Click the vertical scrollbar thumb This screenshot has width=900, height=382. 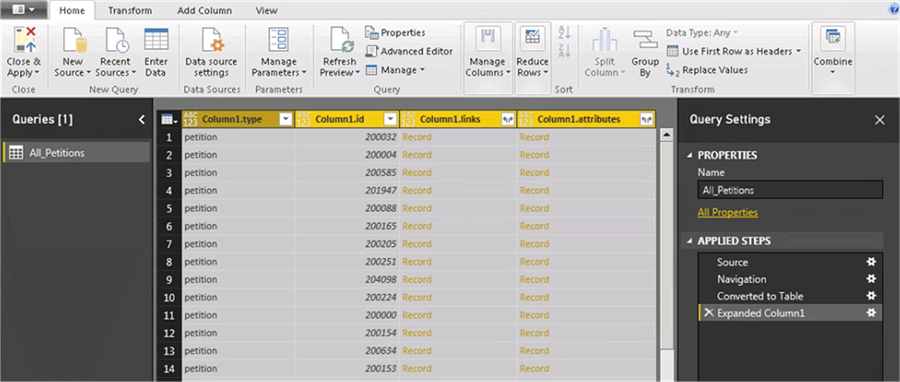(666, 244)
